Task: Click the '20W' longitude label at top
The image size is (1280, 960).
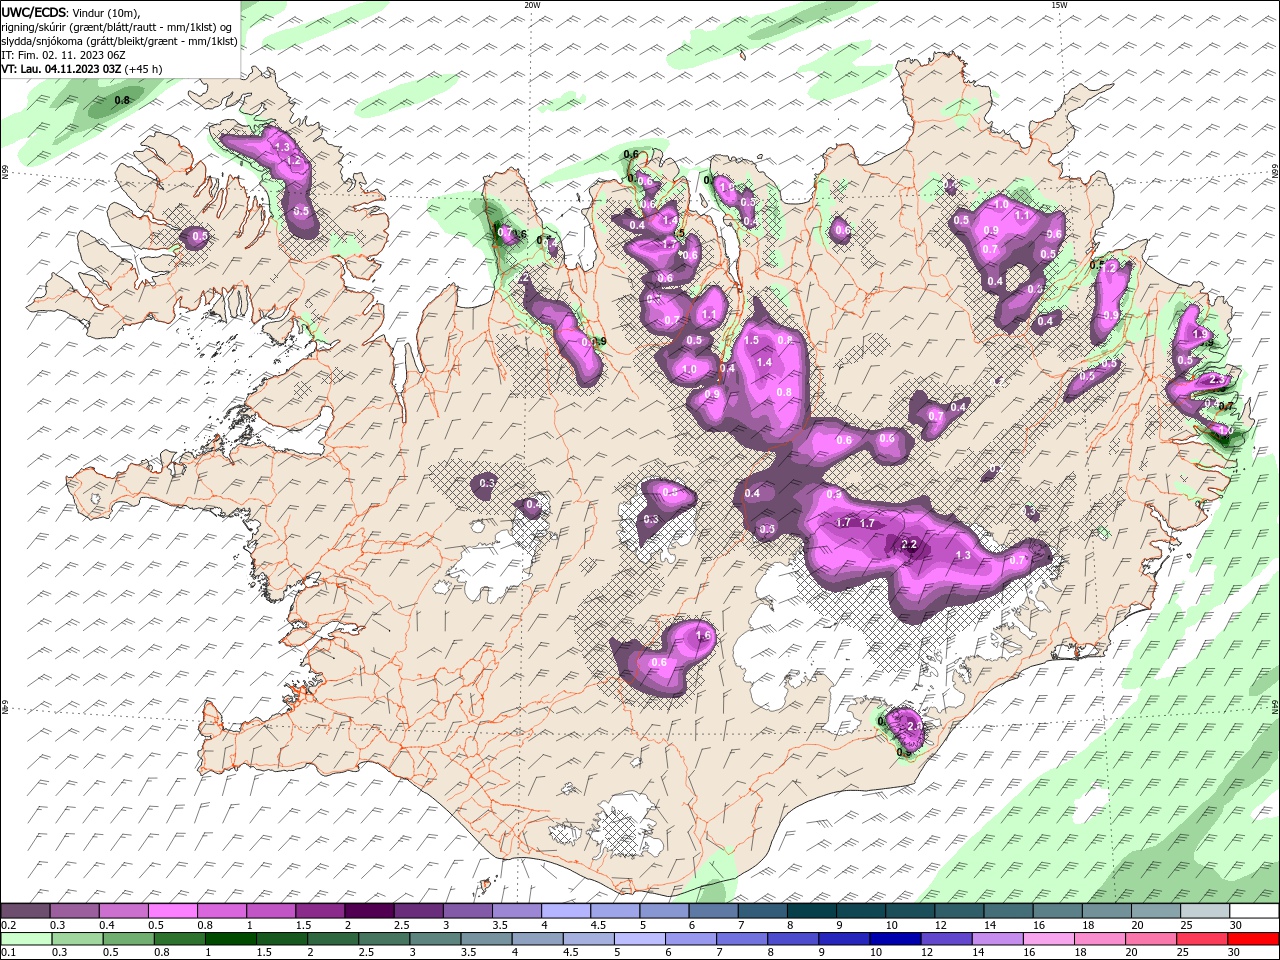Action: click(532, 5)
